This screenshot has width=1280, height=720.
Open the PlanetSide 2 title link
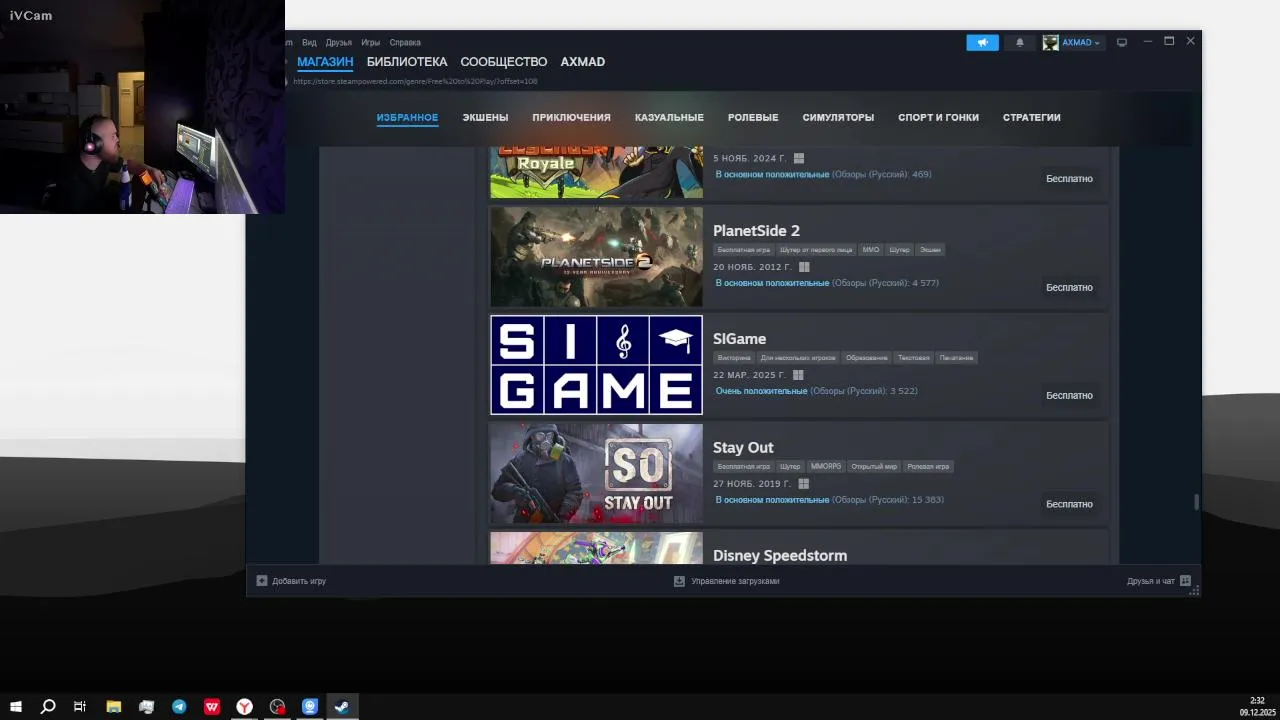[x=756, y=231]
